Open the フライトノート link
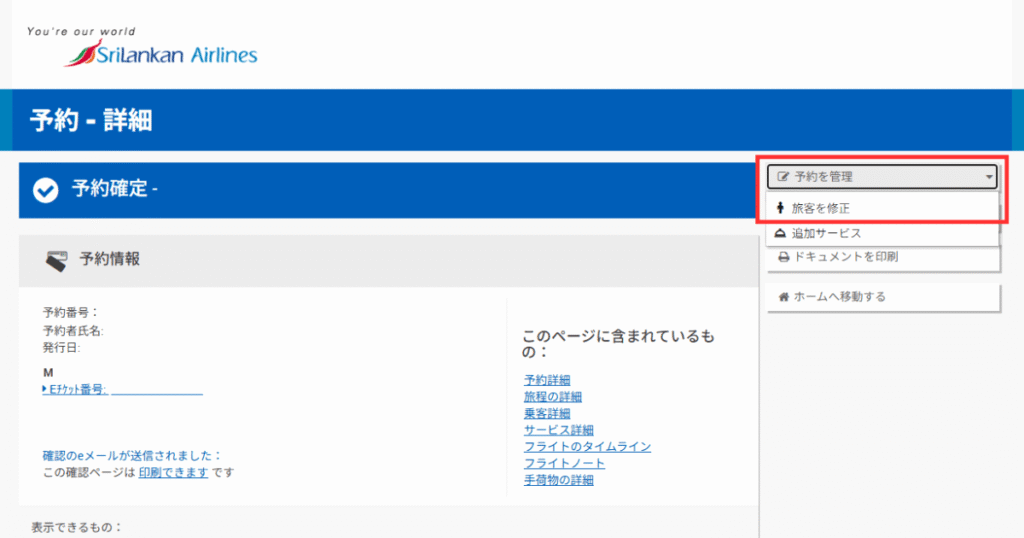 tap(564, 464)
